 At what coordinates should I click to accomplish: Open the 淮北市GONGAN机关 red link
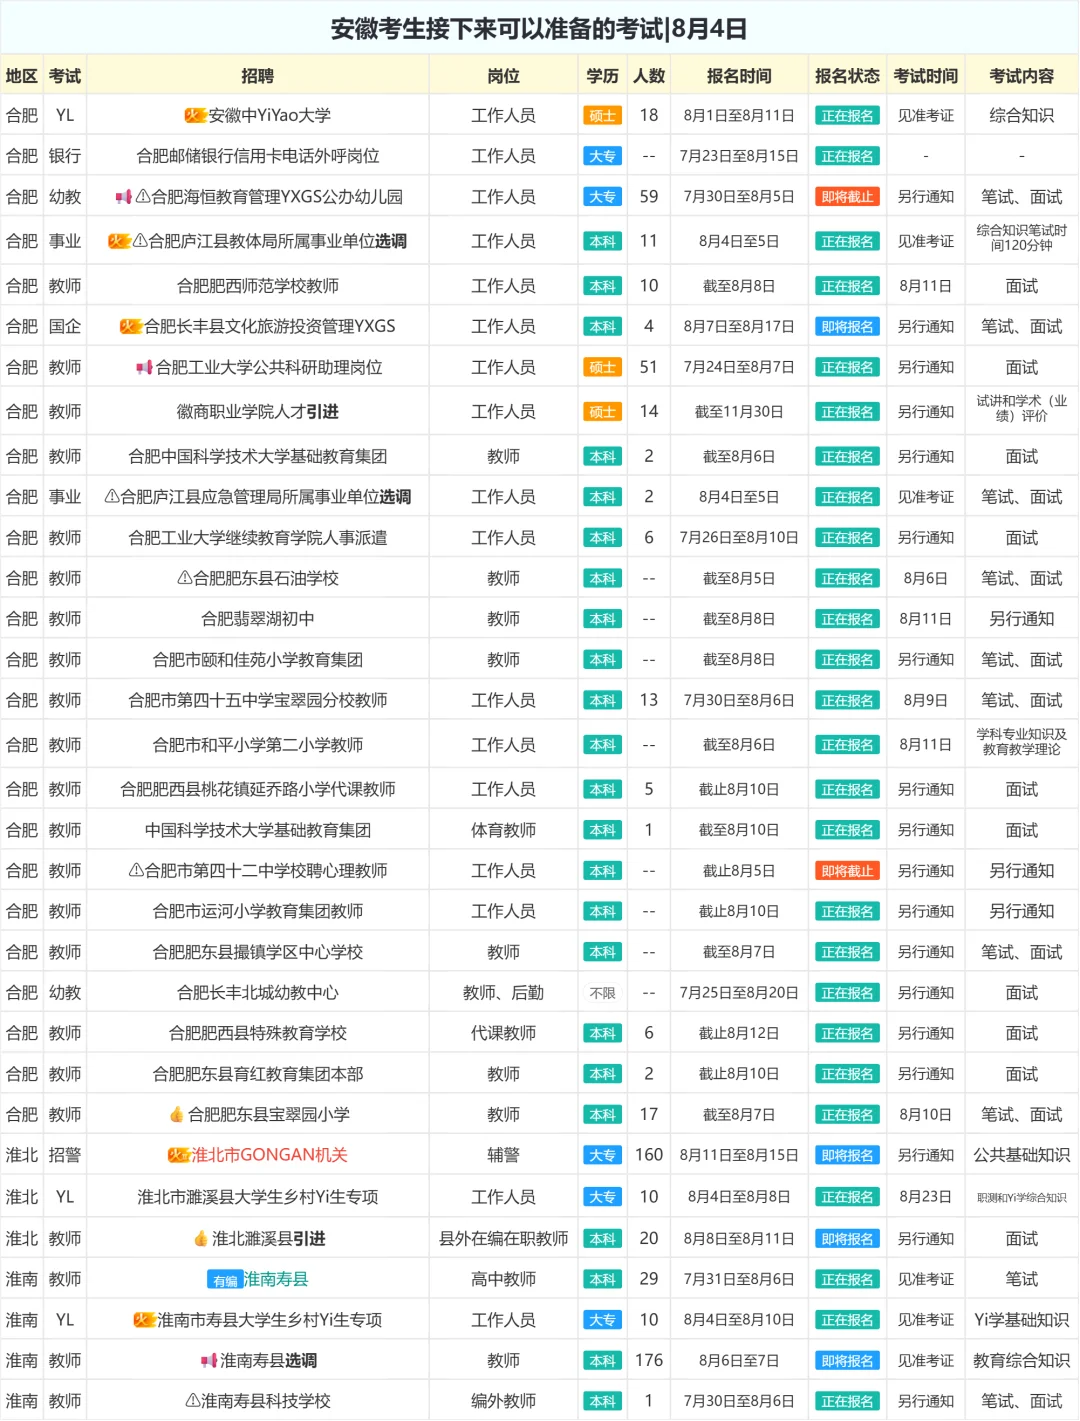[x=269, y=1155]
